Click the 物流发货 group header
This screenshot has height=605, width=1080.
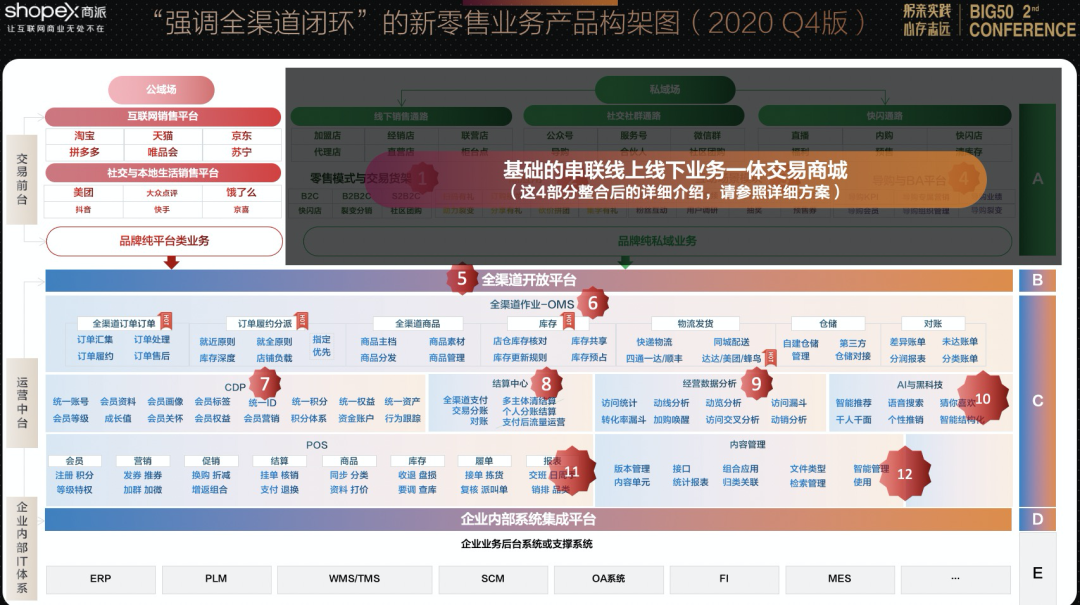click(695, 323)
